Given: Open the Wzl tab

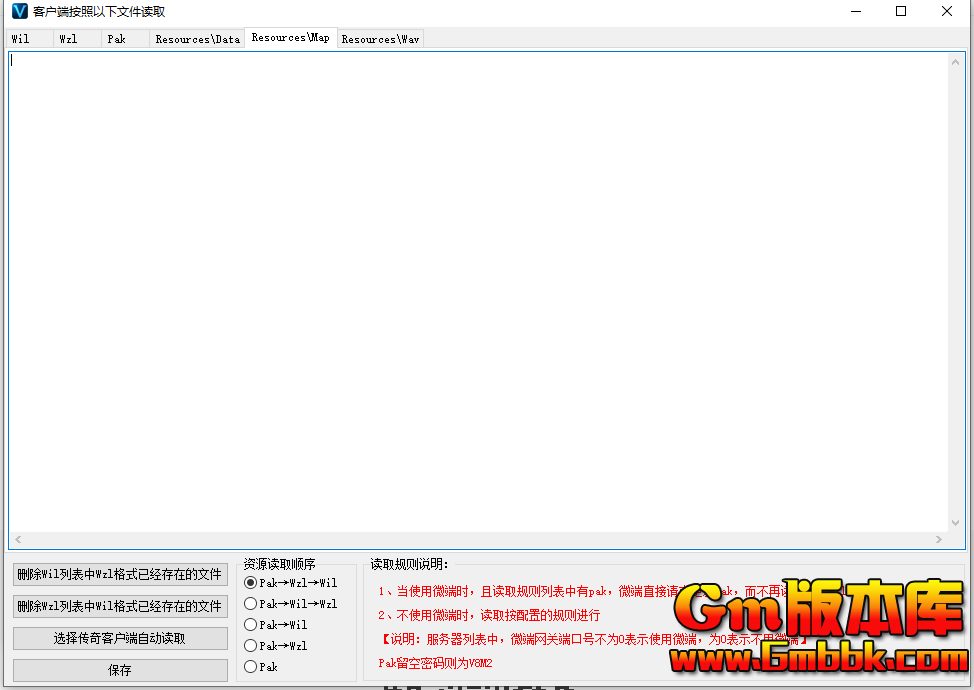Looking at the screenshot, I should pyautogui.click(x=68, y=39).
